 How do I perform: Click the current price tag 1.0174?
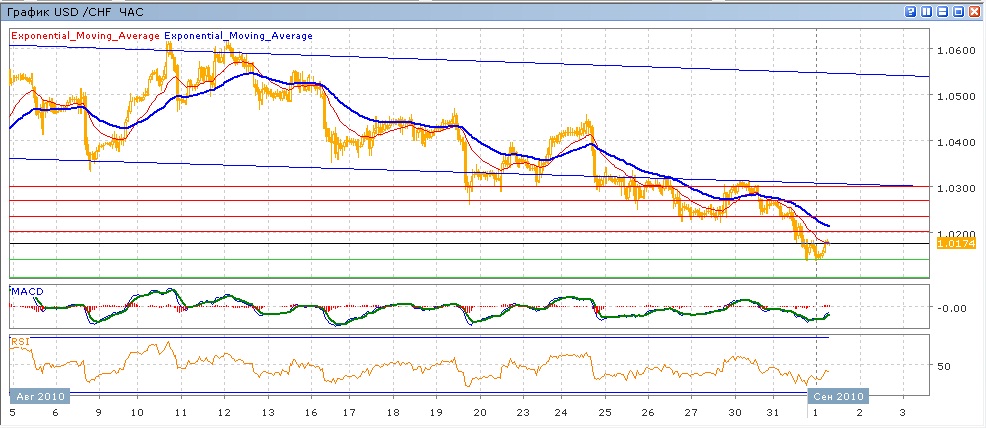(x=951, y=242)
